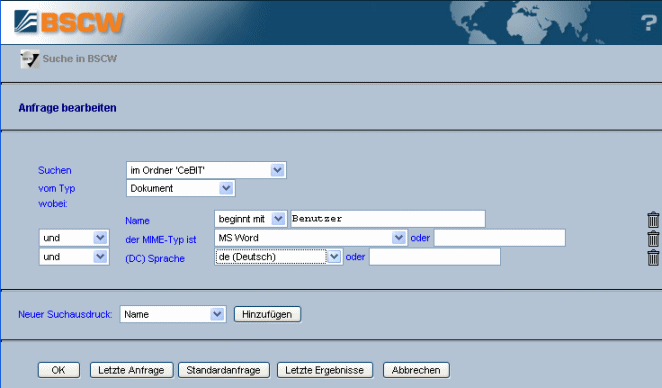Image resolution: width=662 pixels, height=388 pixels.
Task: Delete the Name criterion with trash icon
Action: point(653,220)
